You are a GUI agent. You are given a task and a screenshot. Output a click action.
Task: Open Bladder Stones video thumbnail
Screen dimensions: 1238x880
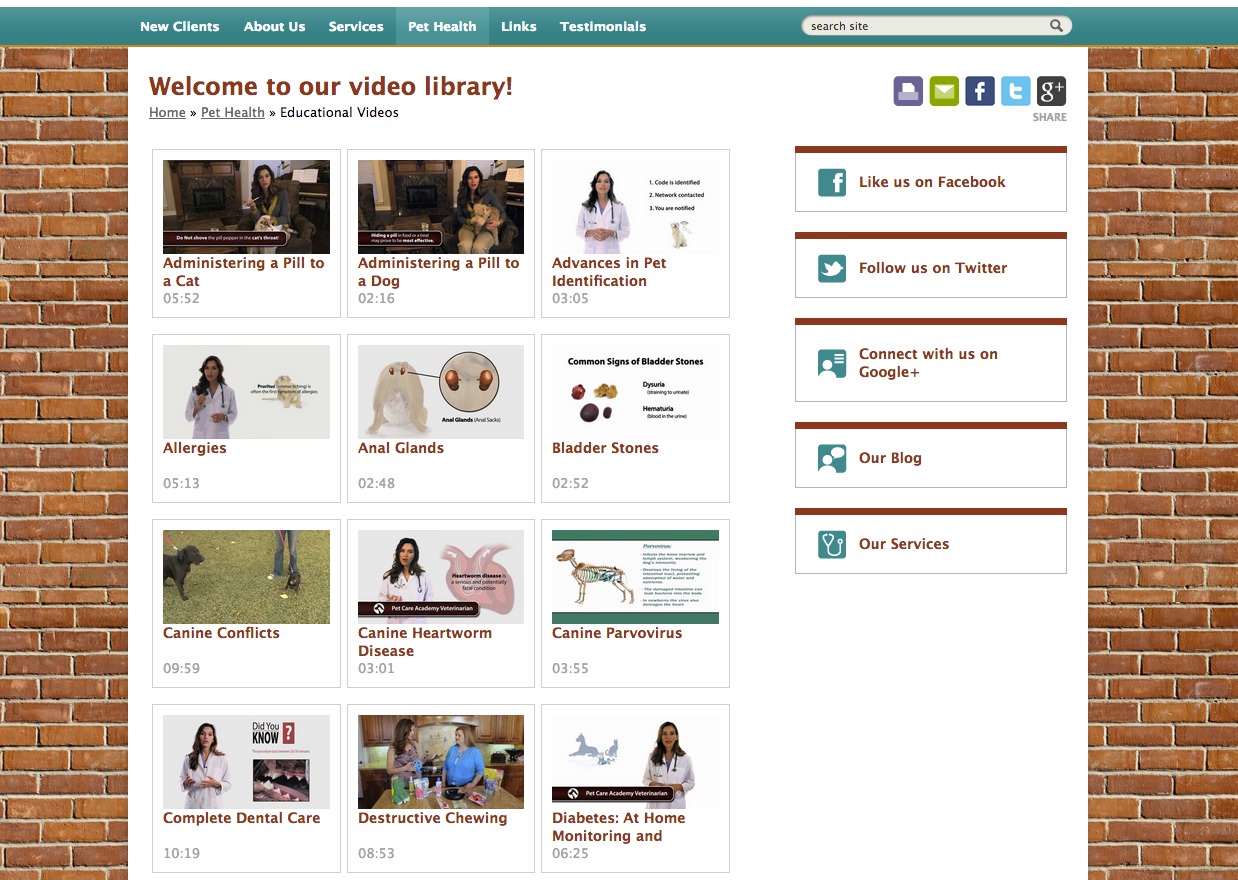(x=635, y=392)
